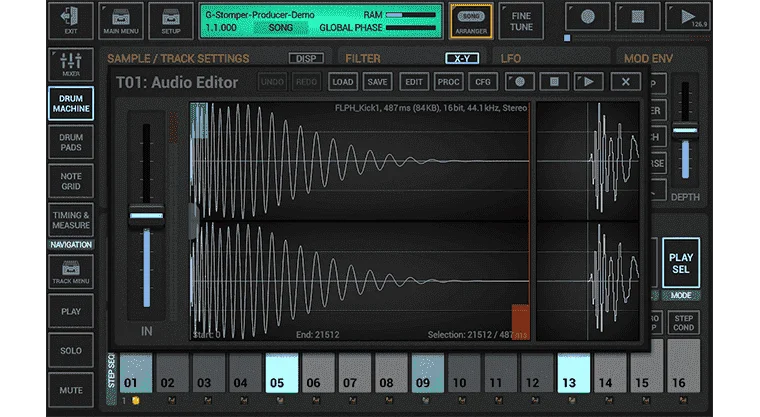Toggle step 07 in the sequencer
This screenshot has width=760, height=417.
[x=355, y=372]
